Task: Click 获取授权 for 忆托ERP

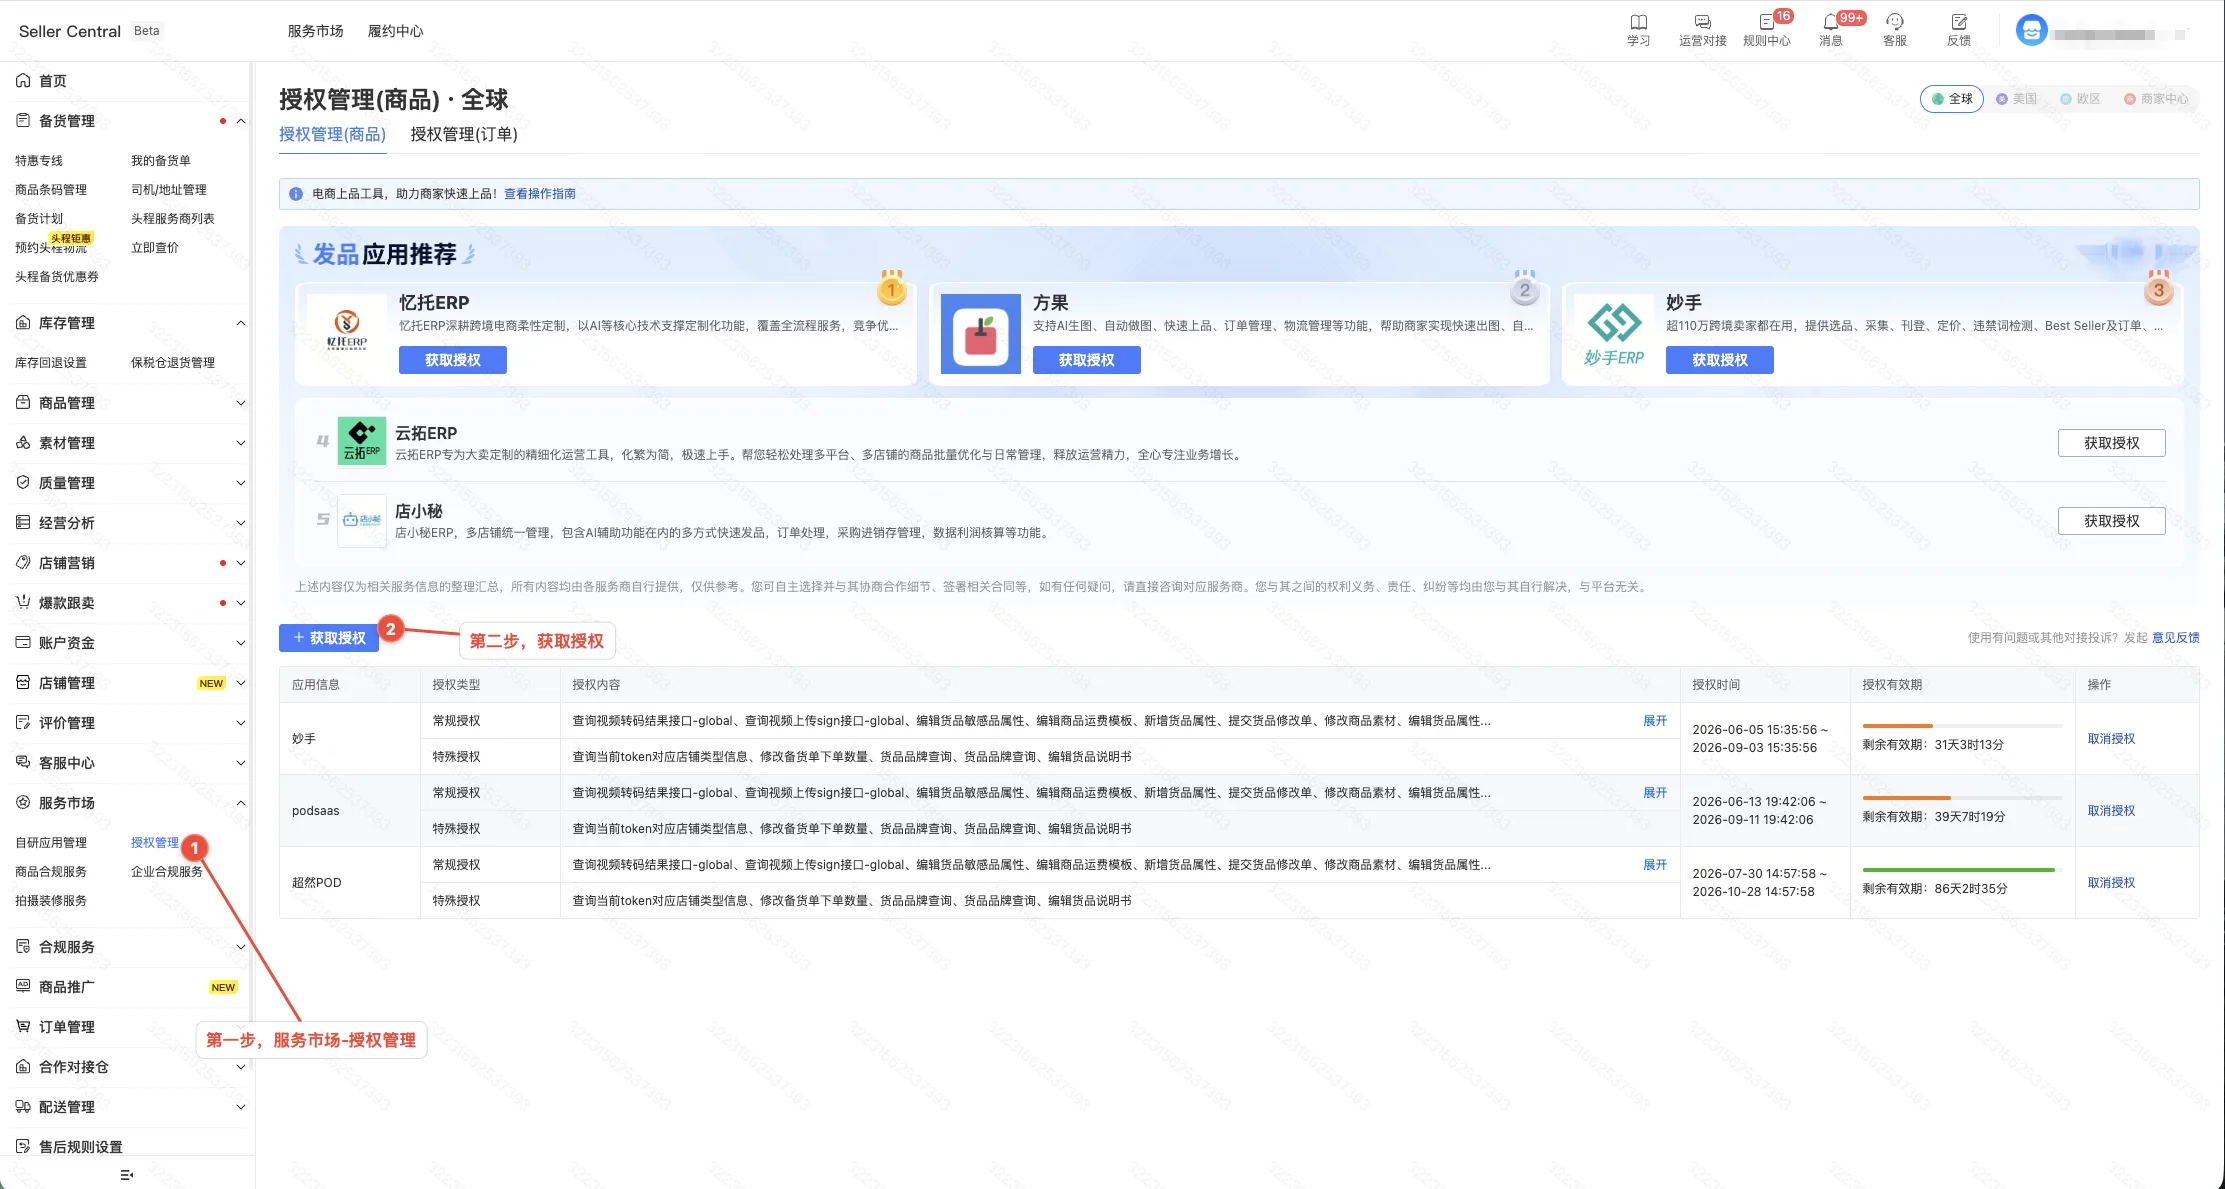Action: [x=453, y=360]
